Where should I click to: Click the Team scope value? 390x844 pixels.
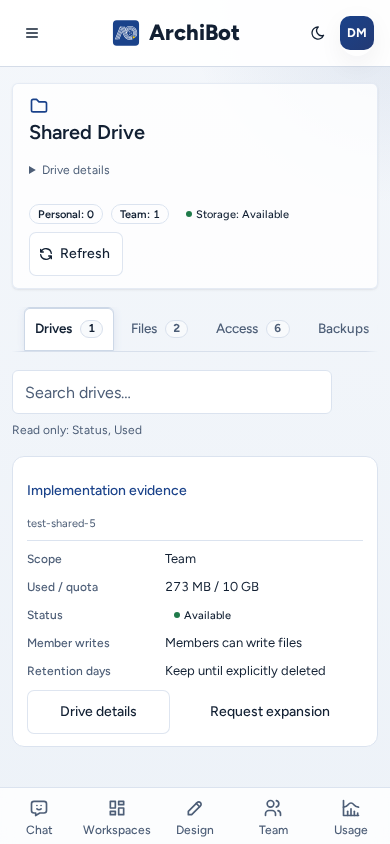pos(180,559)
